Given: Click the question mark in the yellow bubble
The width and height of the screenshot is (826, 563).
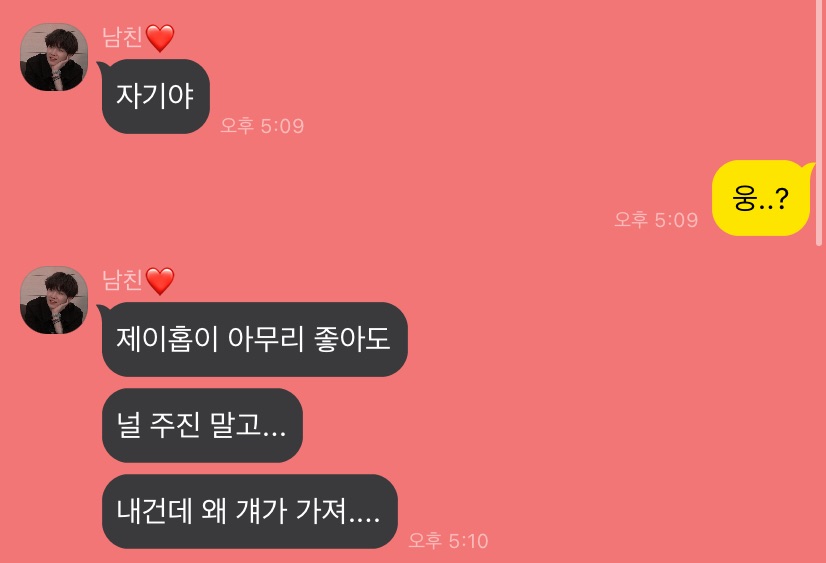Looking at the screenshot, I should click(x=781, y=199).
